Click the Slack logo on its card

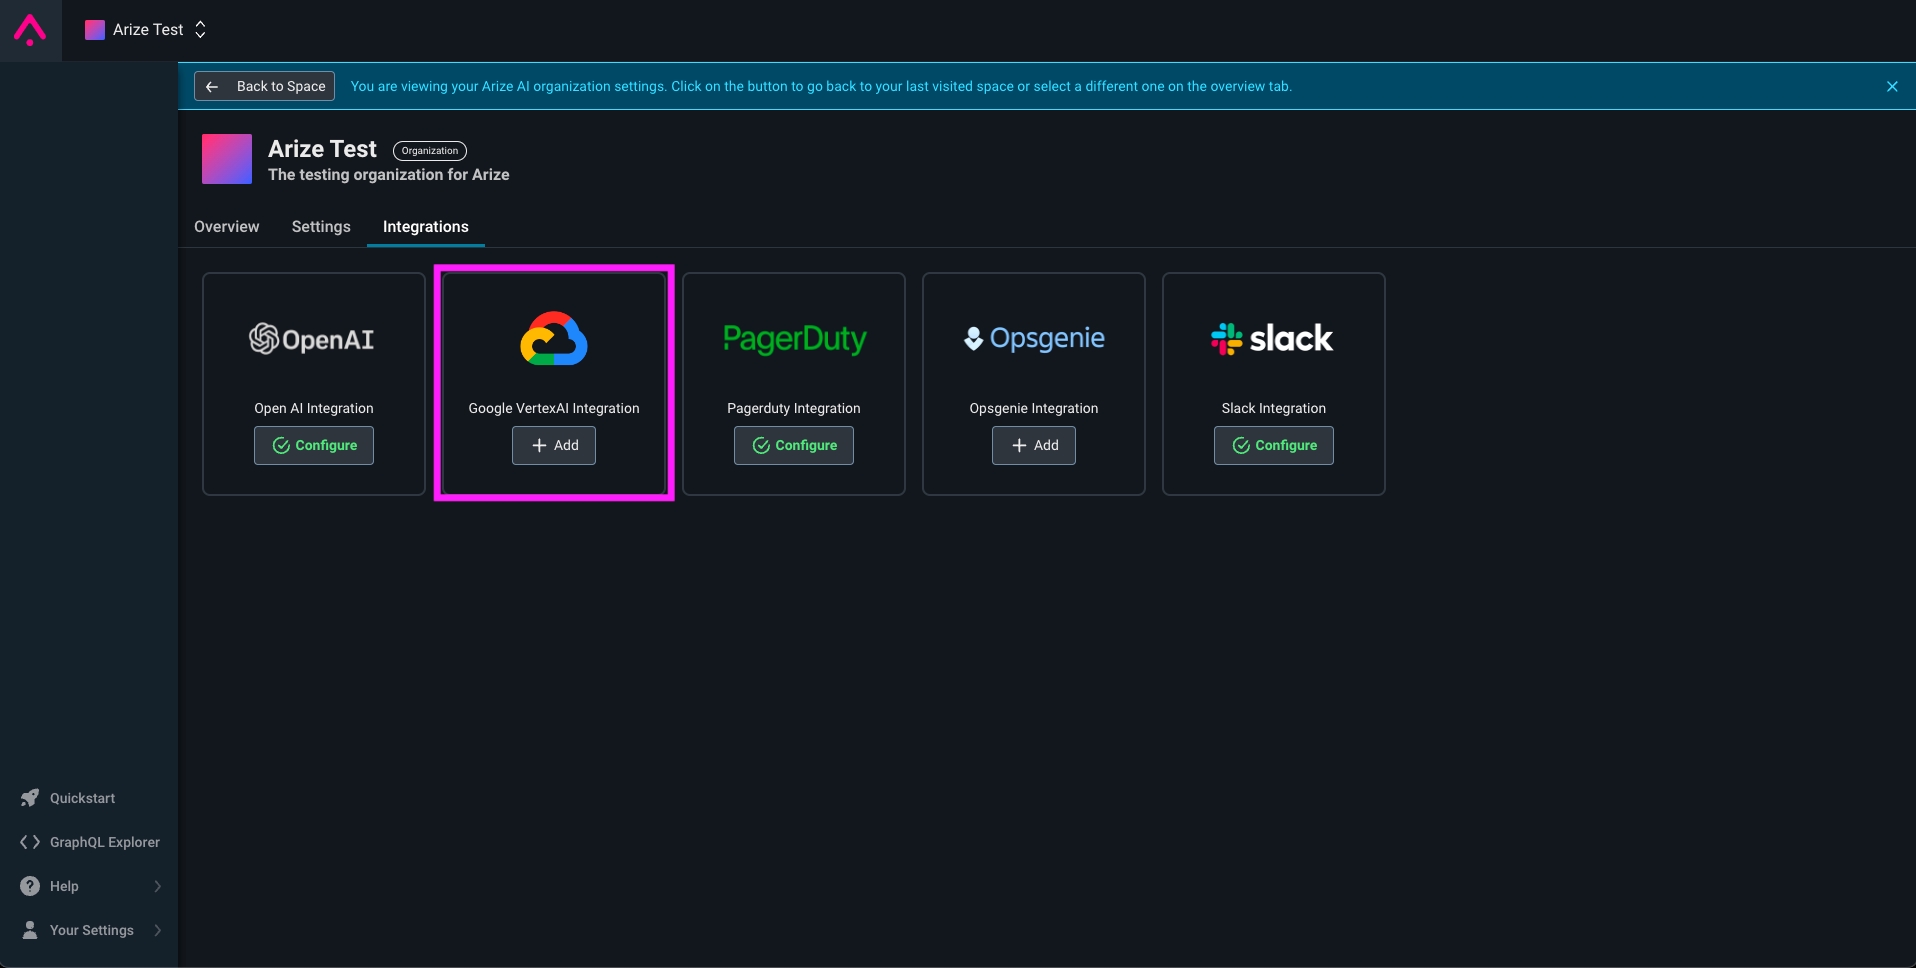(1272, 339)
